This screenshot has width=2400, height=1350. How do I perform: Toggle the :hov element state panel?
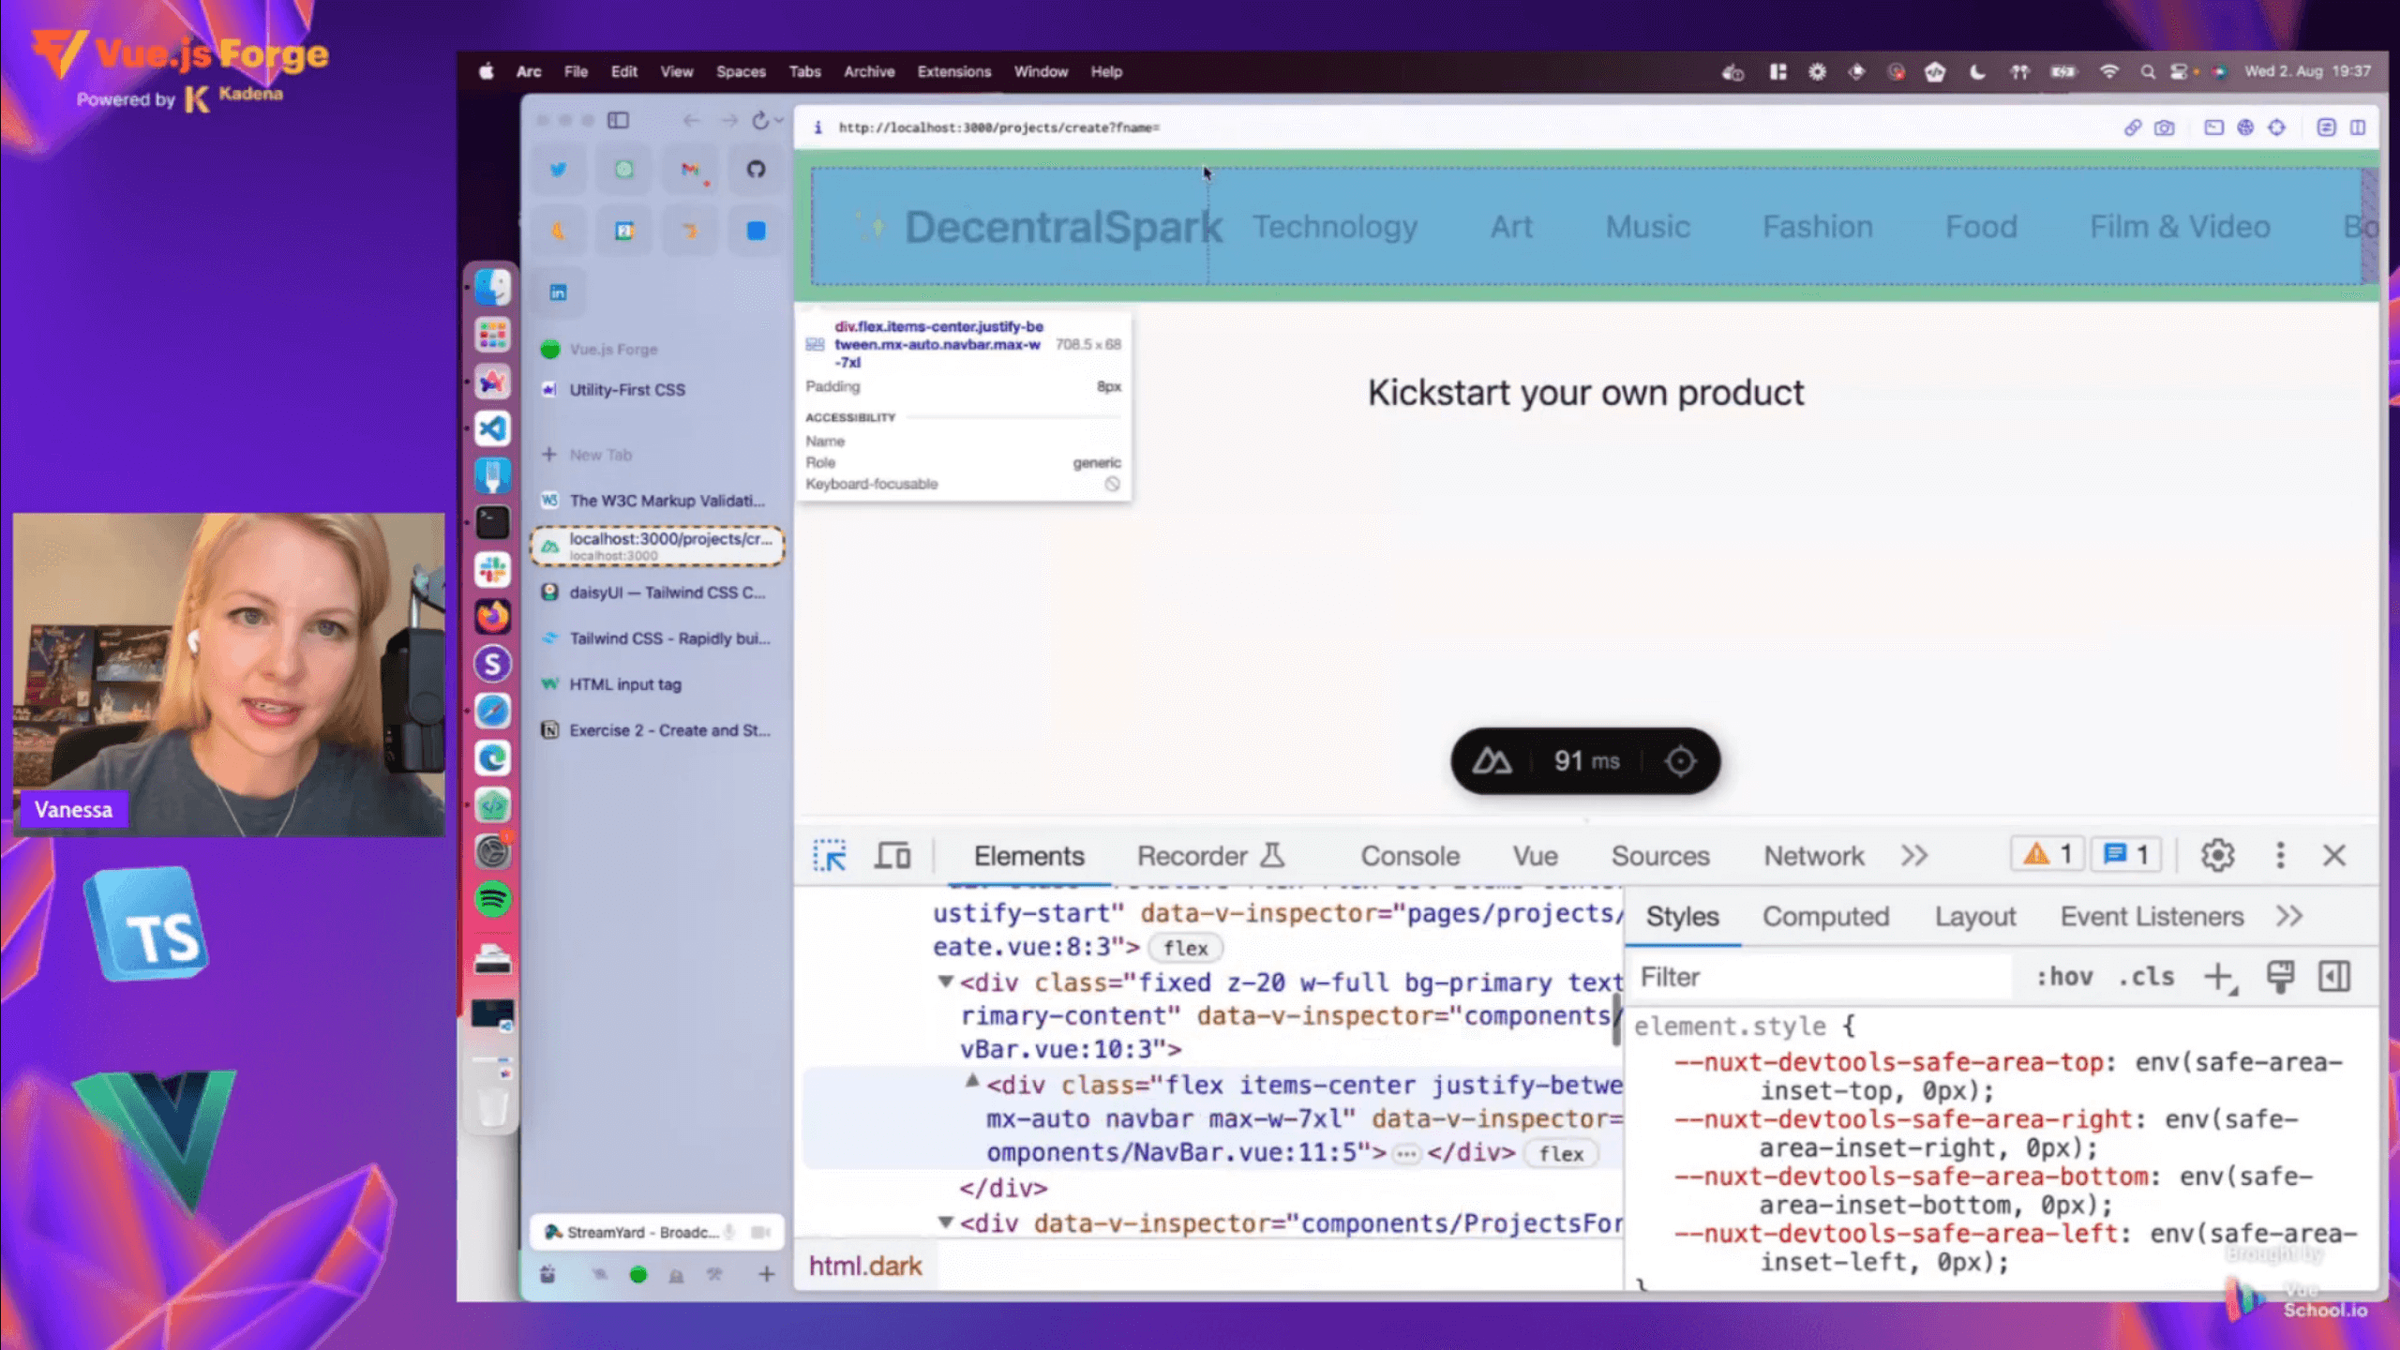coord(2065,977)
